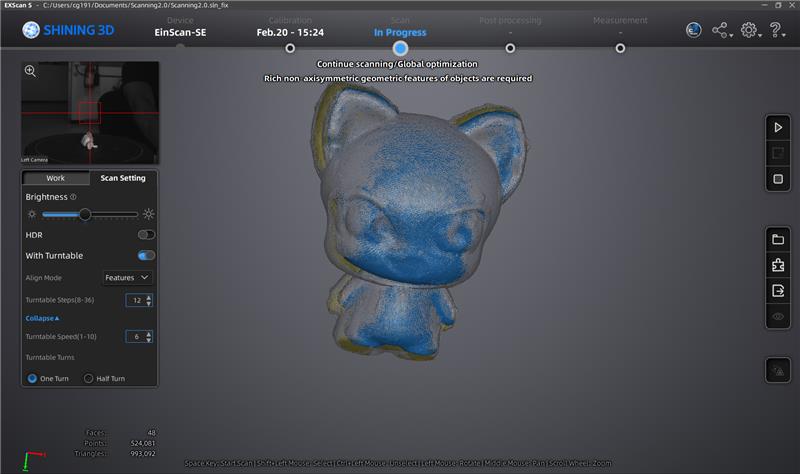The image size is (800, 474).
Task: Click the dimmed select region icon
Action: [778, 153]
